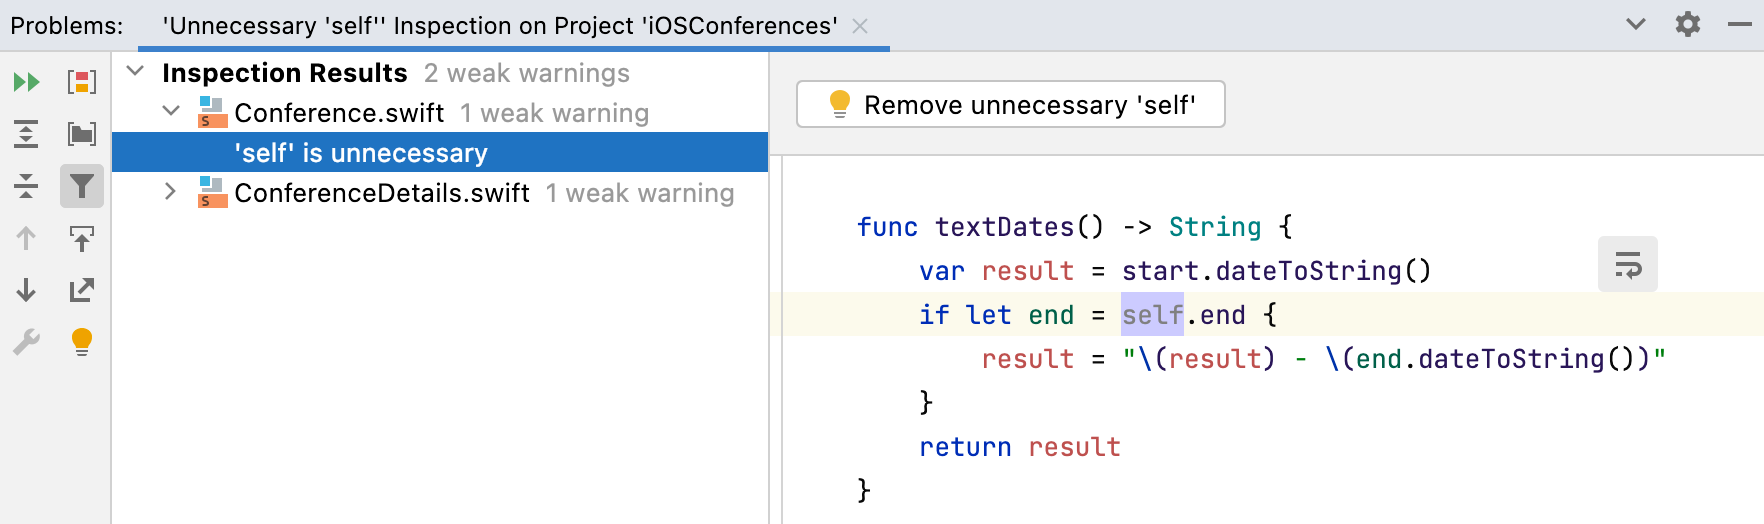Screen dimensions: 1764x524
Task: Open the tabs dropdown chevron
Action: pos(1636,24)
